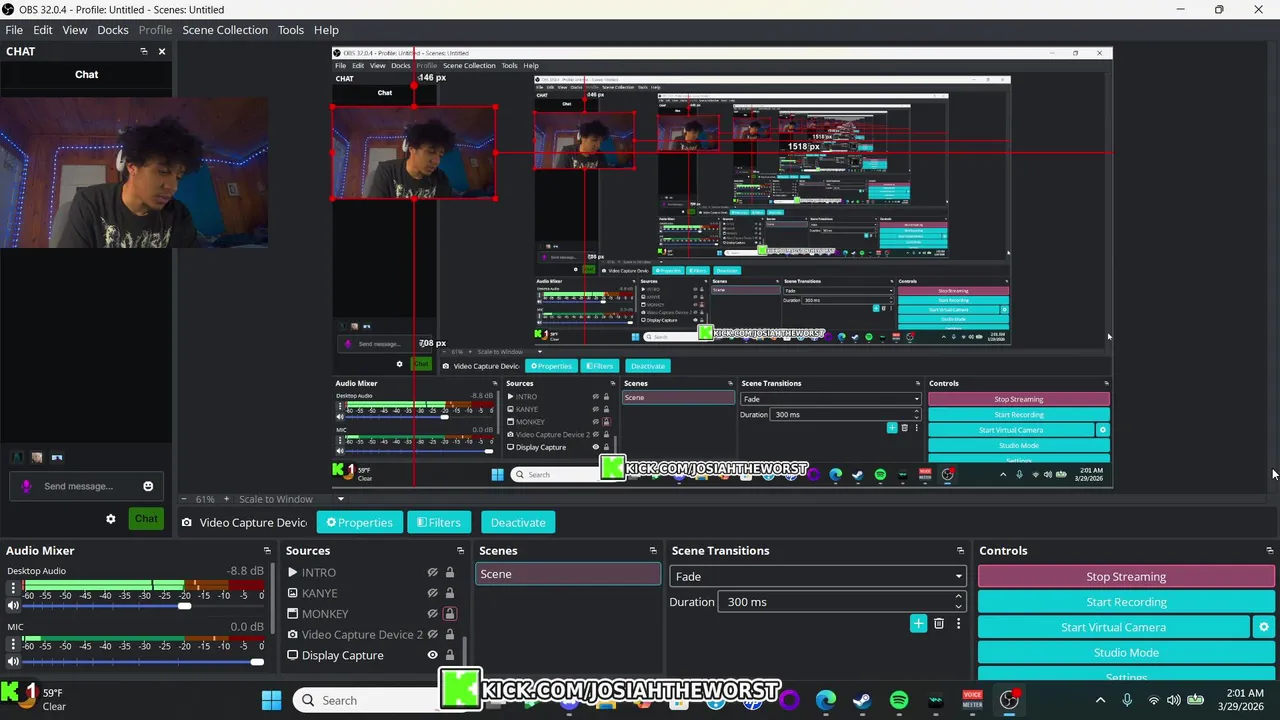1280x720 pixels.
Task: Hide the Display Capture source
Action: click(433, 655)
